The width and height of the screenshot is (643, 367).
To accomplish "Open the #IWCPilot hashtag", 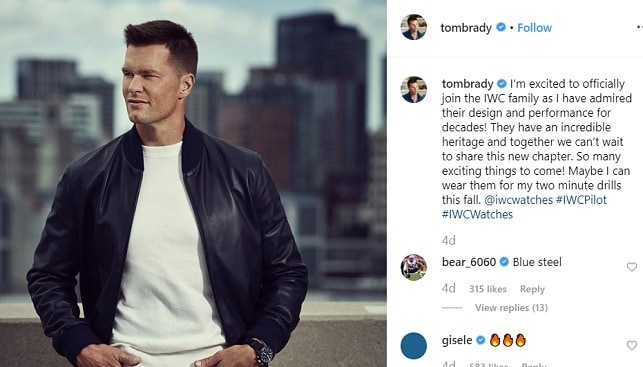I will (x=581, y=200).
